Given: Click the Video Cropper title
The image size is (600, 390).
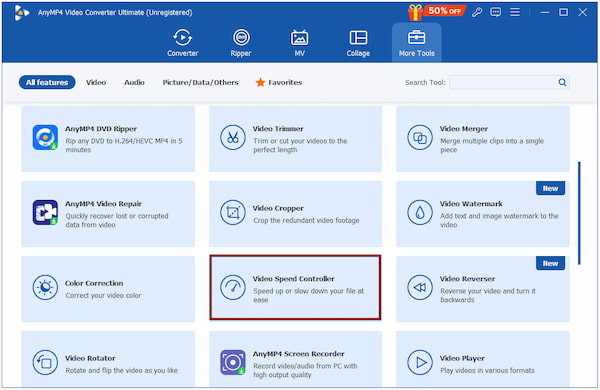Looking at the screenshot, I should pos(278,209).
